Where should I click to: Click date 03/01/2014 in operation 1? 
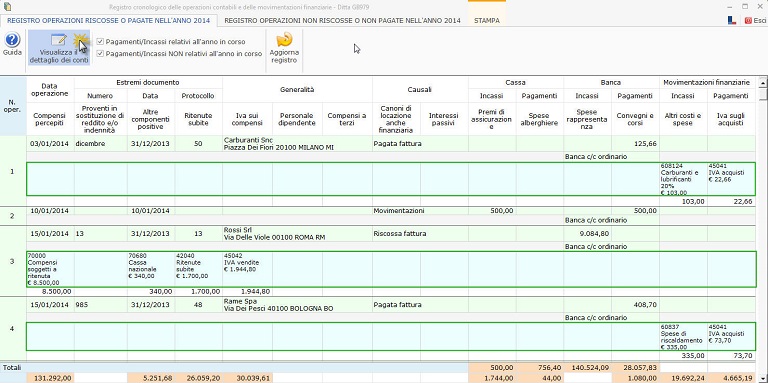click(50, 144)
